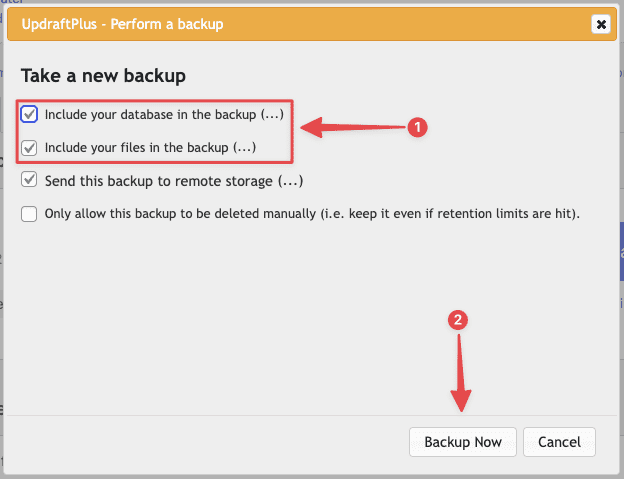Viewport: 624px width, 479px height.
Task: Click the red numbered circle 2
Action: (x=459, y=321)
